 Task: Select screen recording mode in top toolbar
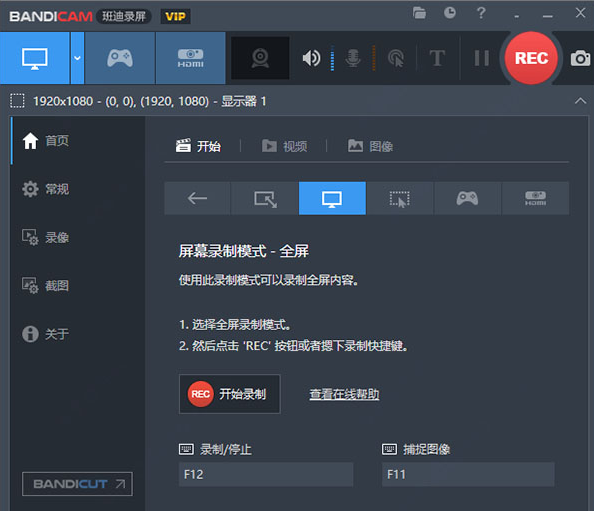coord(35,58)
